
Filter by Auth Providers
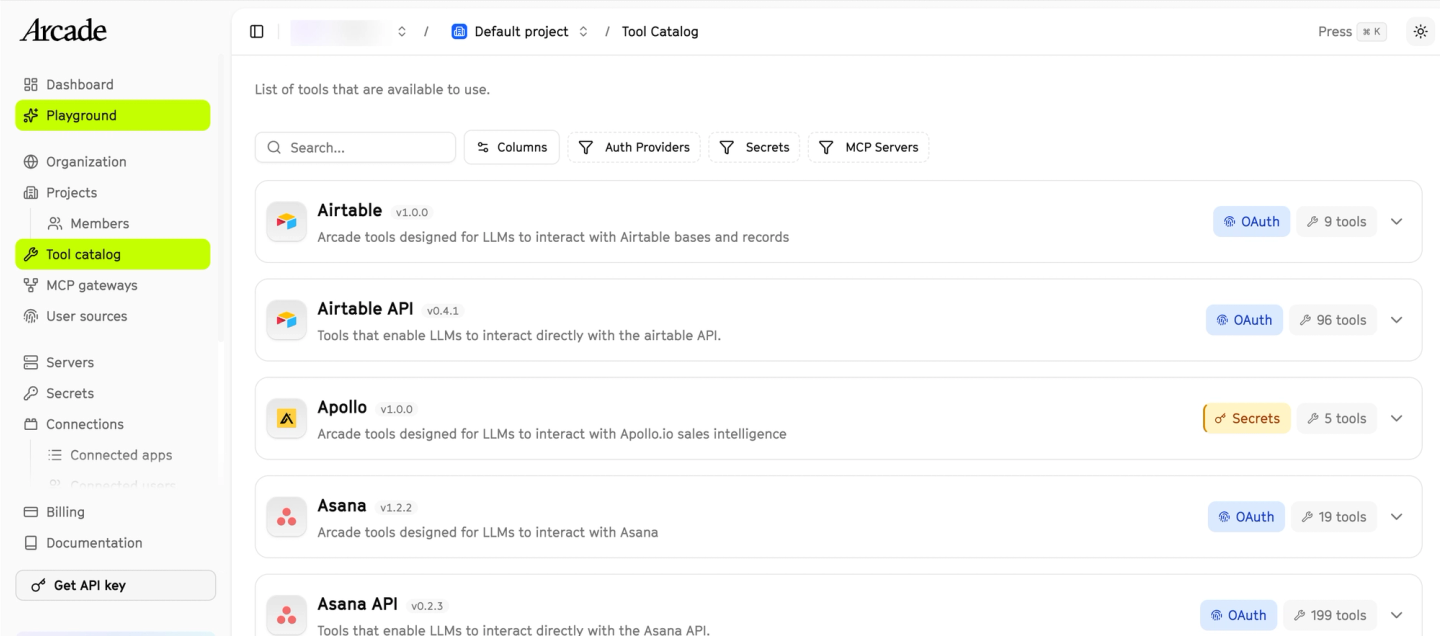pos(635,148)
